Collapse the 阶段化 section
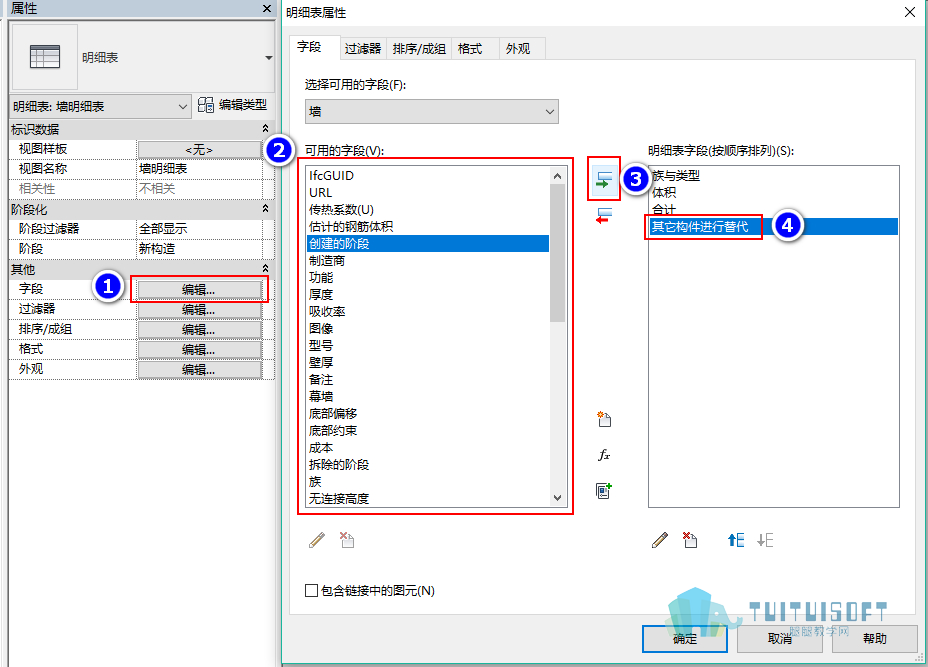 pyautogui.click(x=265, y=208)
